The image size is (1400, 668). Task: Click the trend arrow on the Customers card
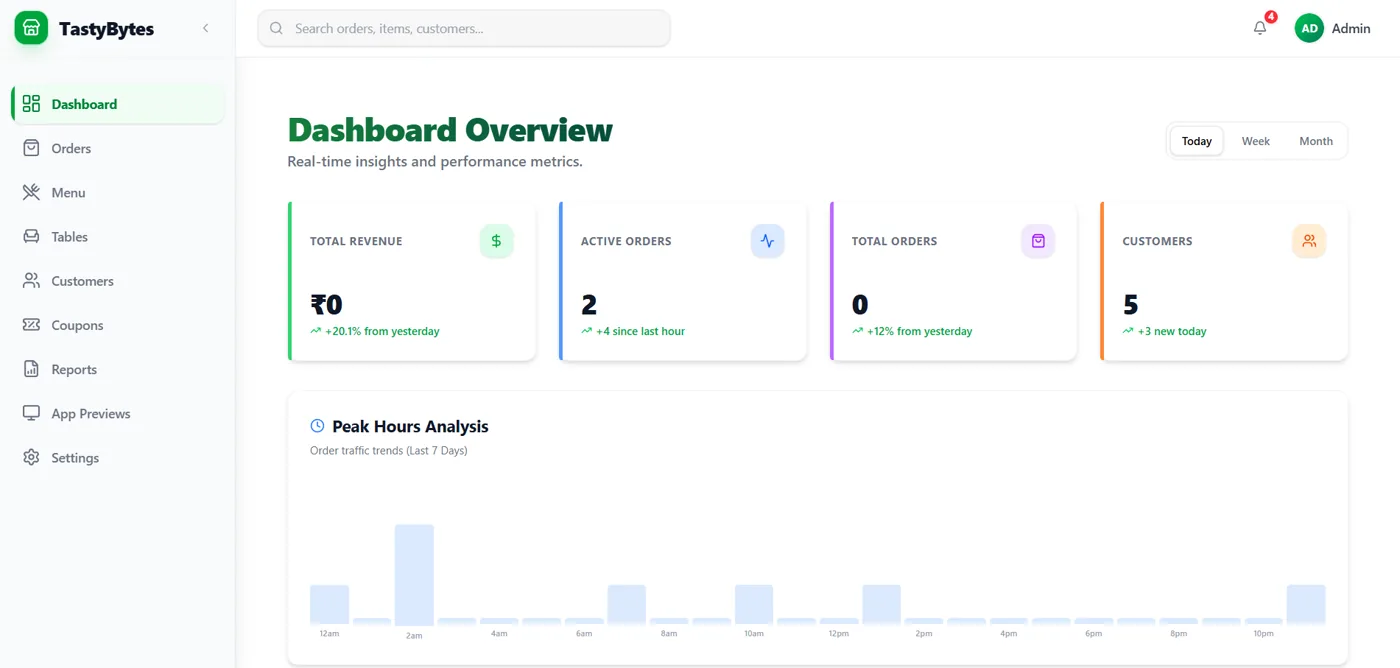(x=1128, y=331)
